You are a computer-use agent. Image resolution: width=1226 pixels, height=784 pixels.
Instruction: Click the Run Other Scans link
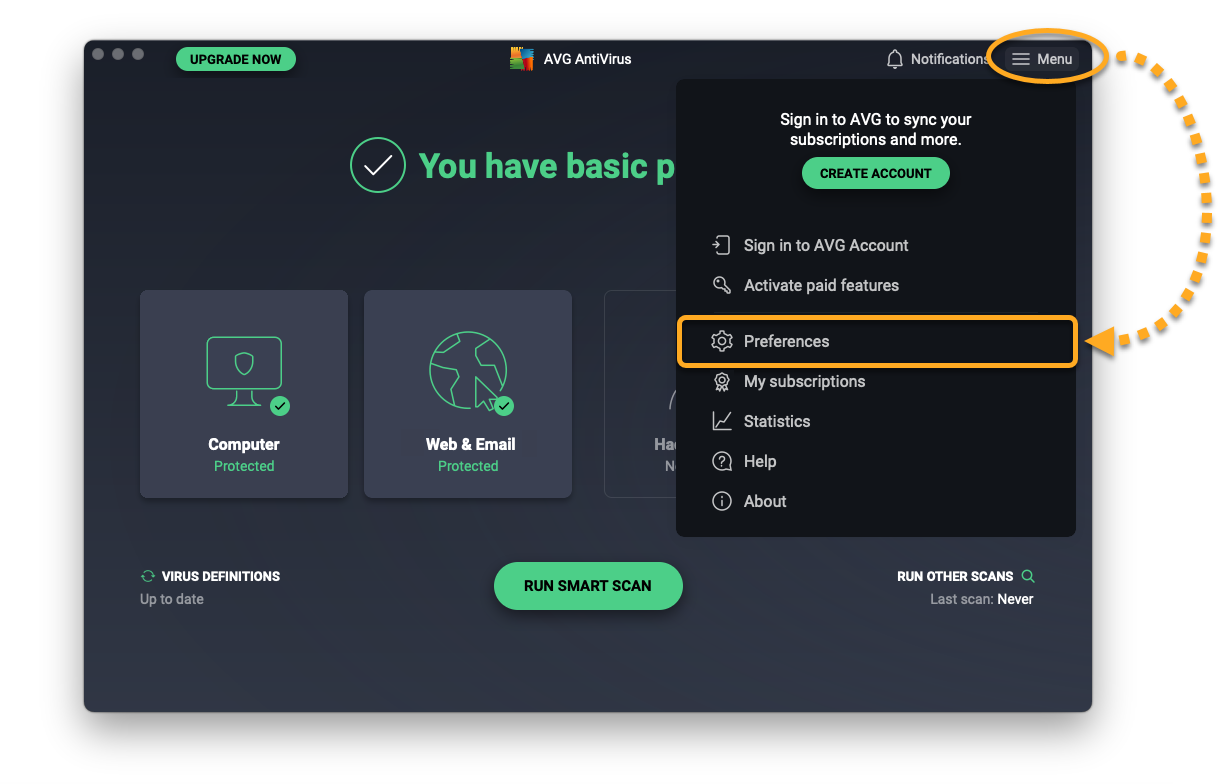click(x=955, y=576)
